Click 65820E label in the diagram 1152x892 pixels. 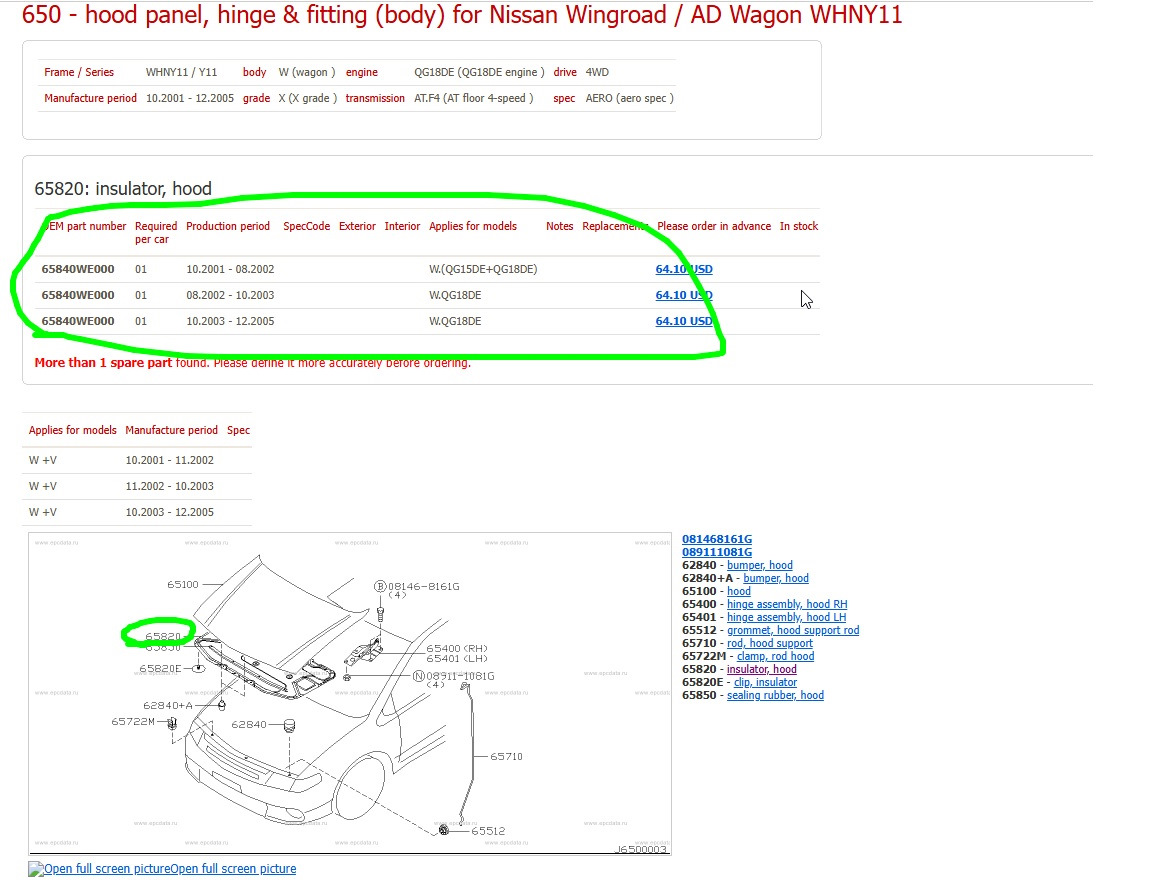pyautogui.click(x=160, y=669)
